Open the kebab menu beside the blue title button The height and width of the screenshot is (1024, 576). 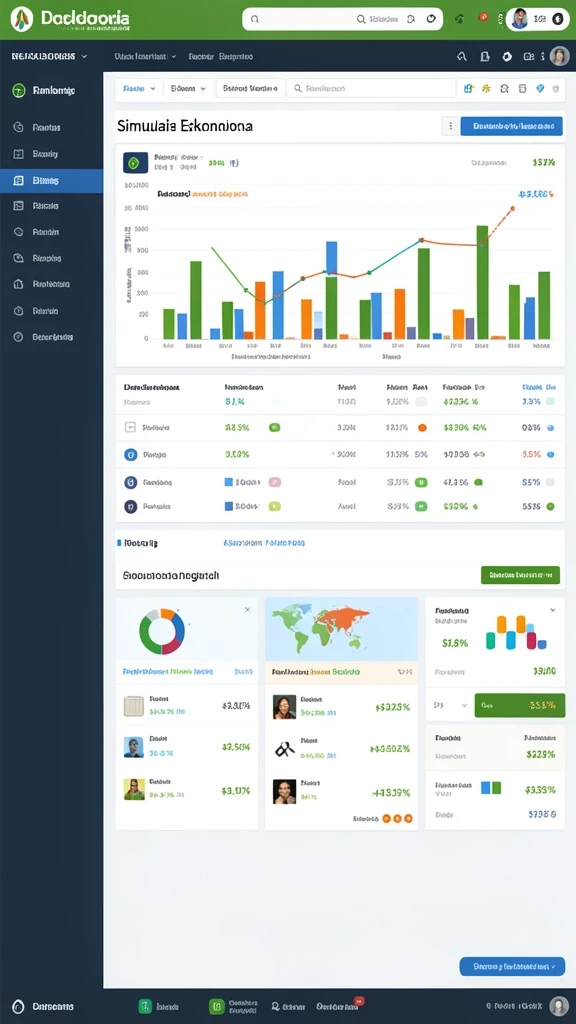[450, 126]
